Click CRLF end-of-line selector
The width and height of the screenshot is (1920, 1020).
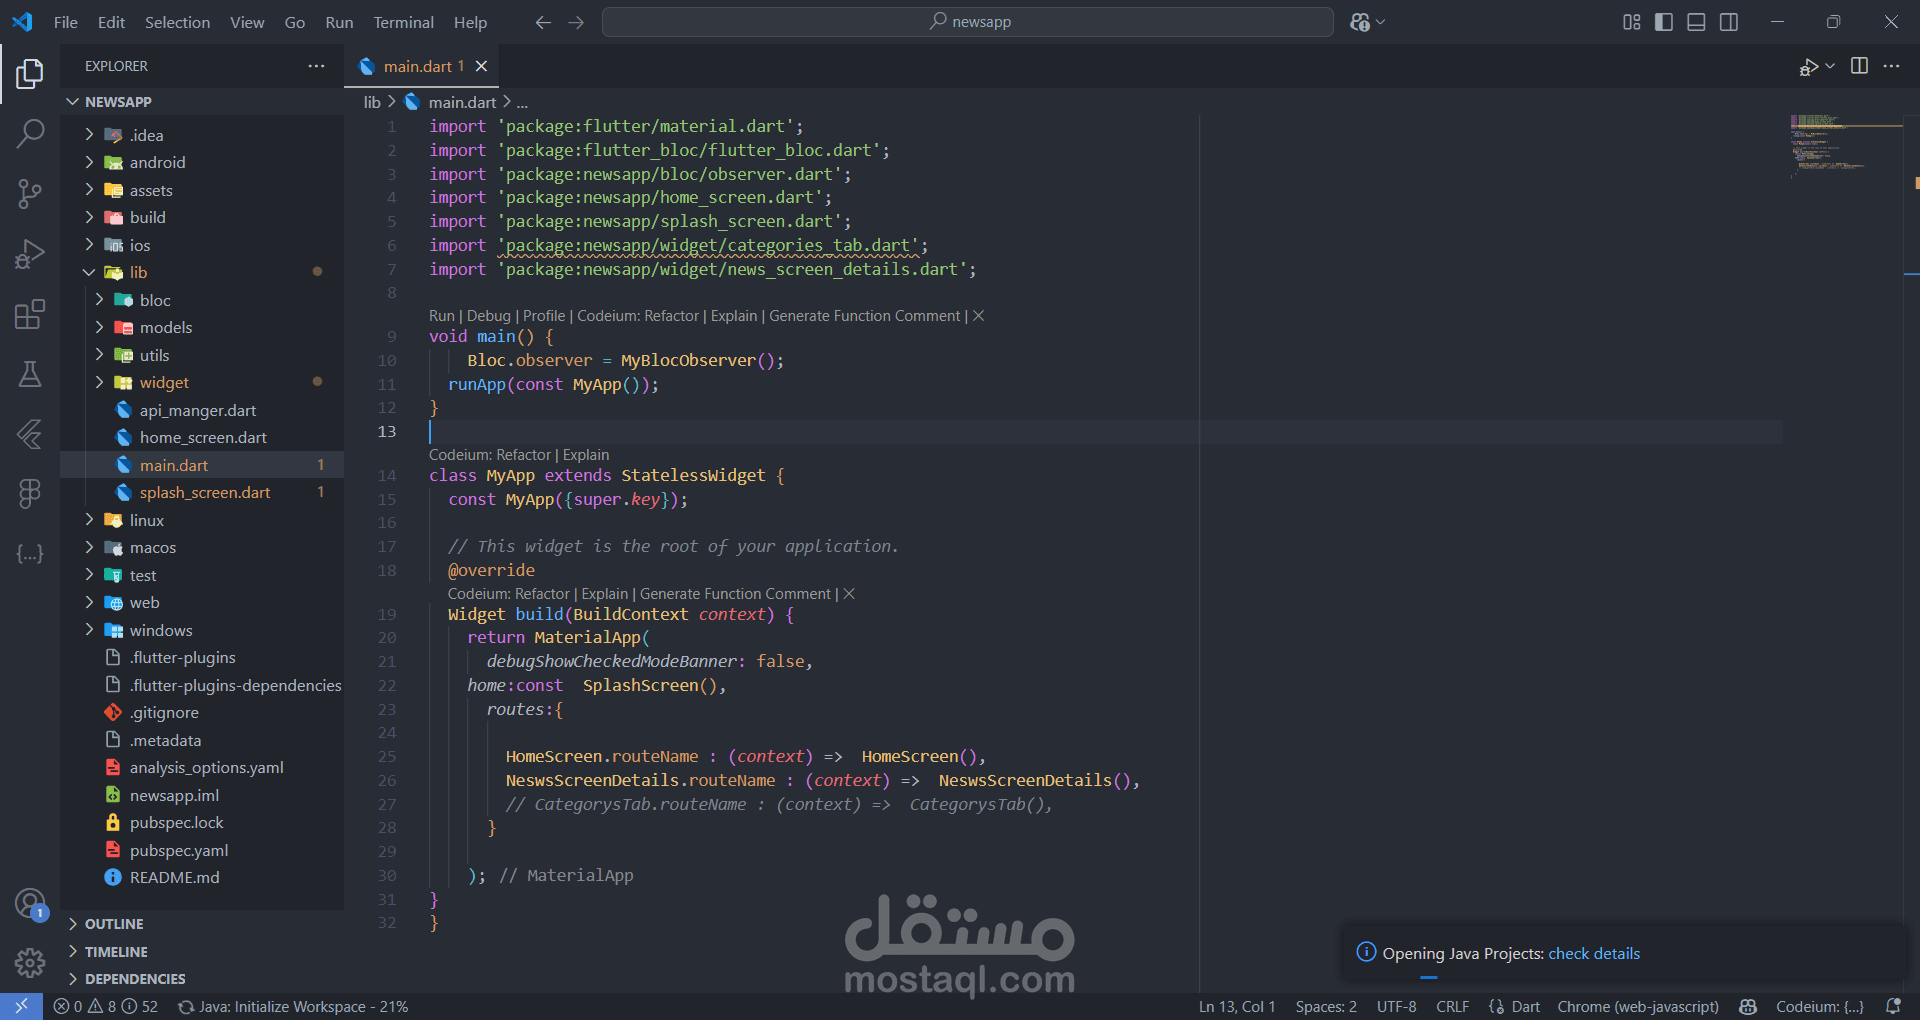coord(1453,1007)
